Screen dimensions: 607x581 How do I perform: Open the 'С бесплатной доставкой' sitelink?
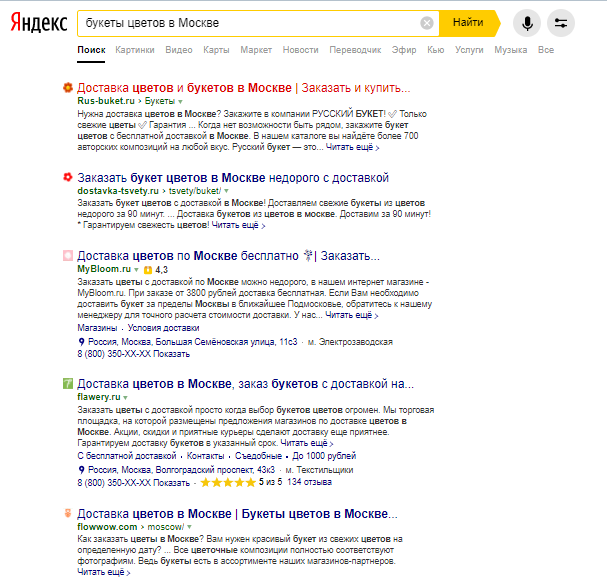[127, 456]
